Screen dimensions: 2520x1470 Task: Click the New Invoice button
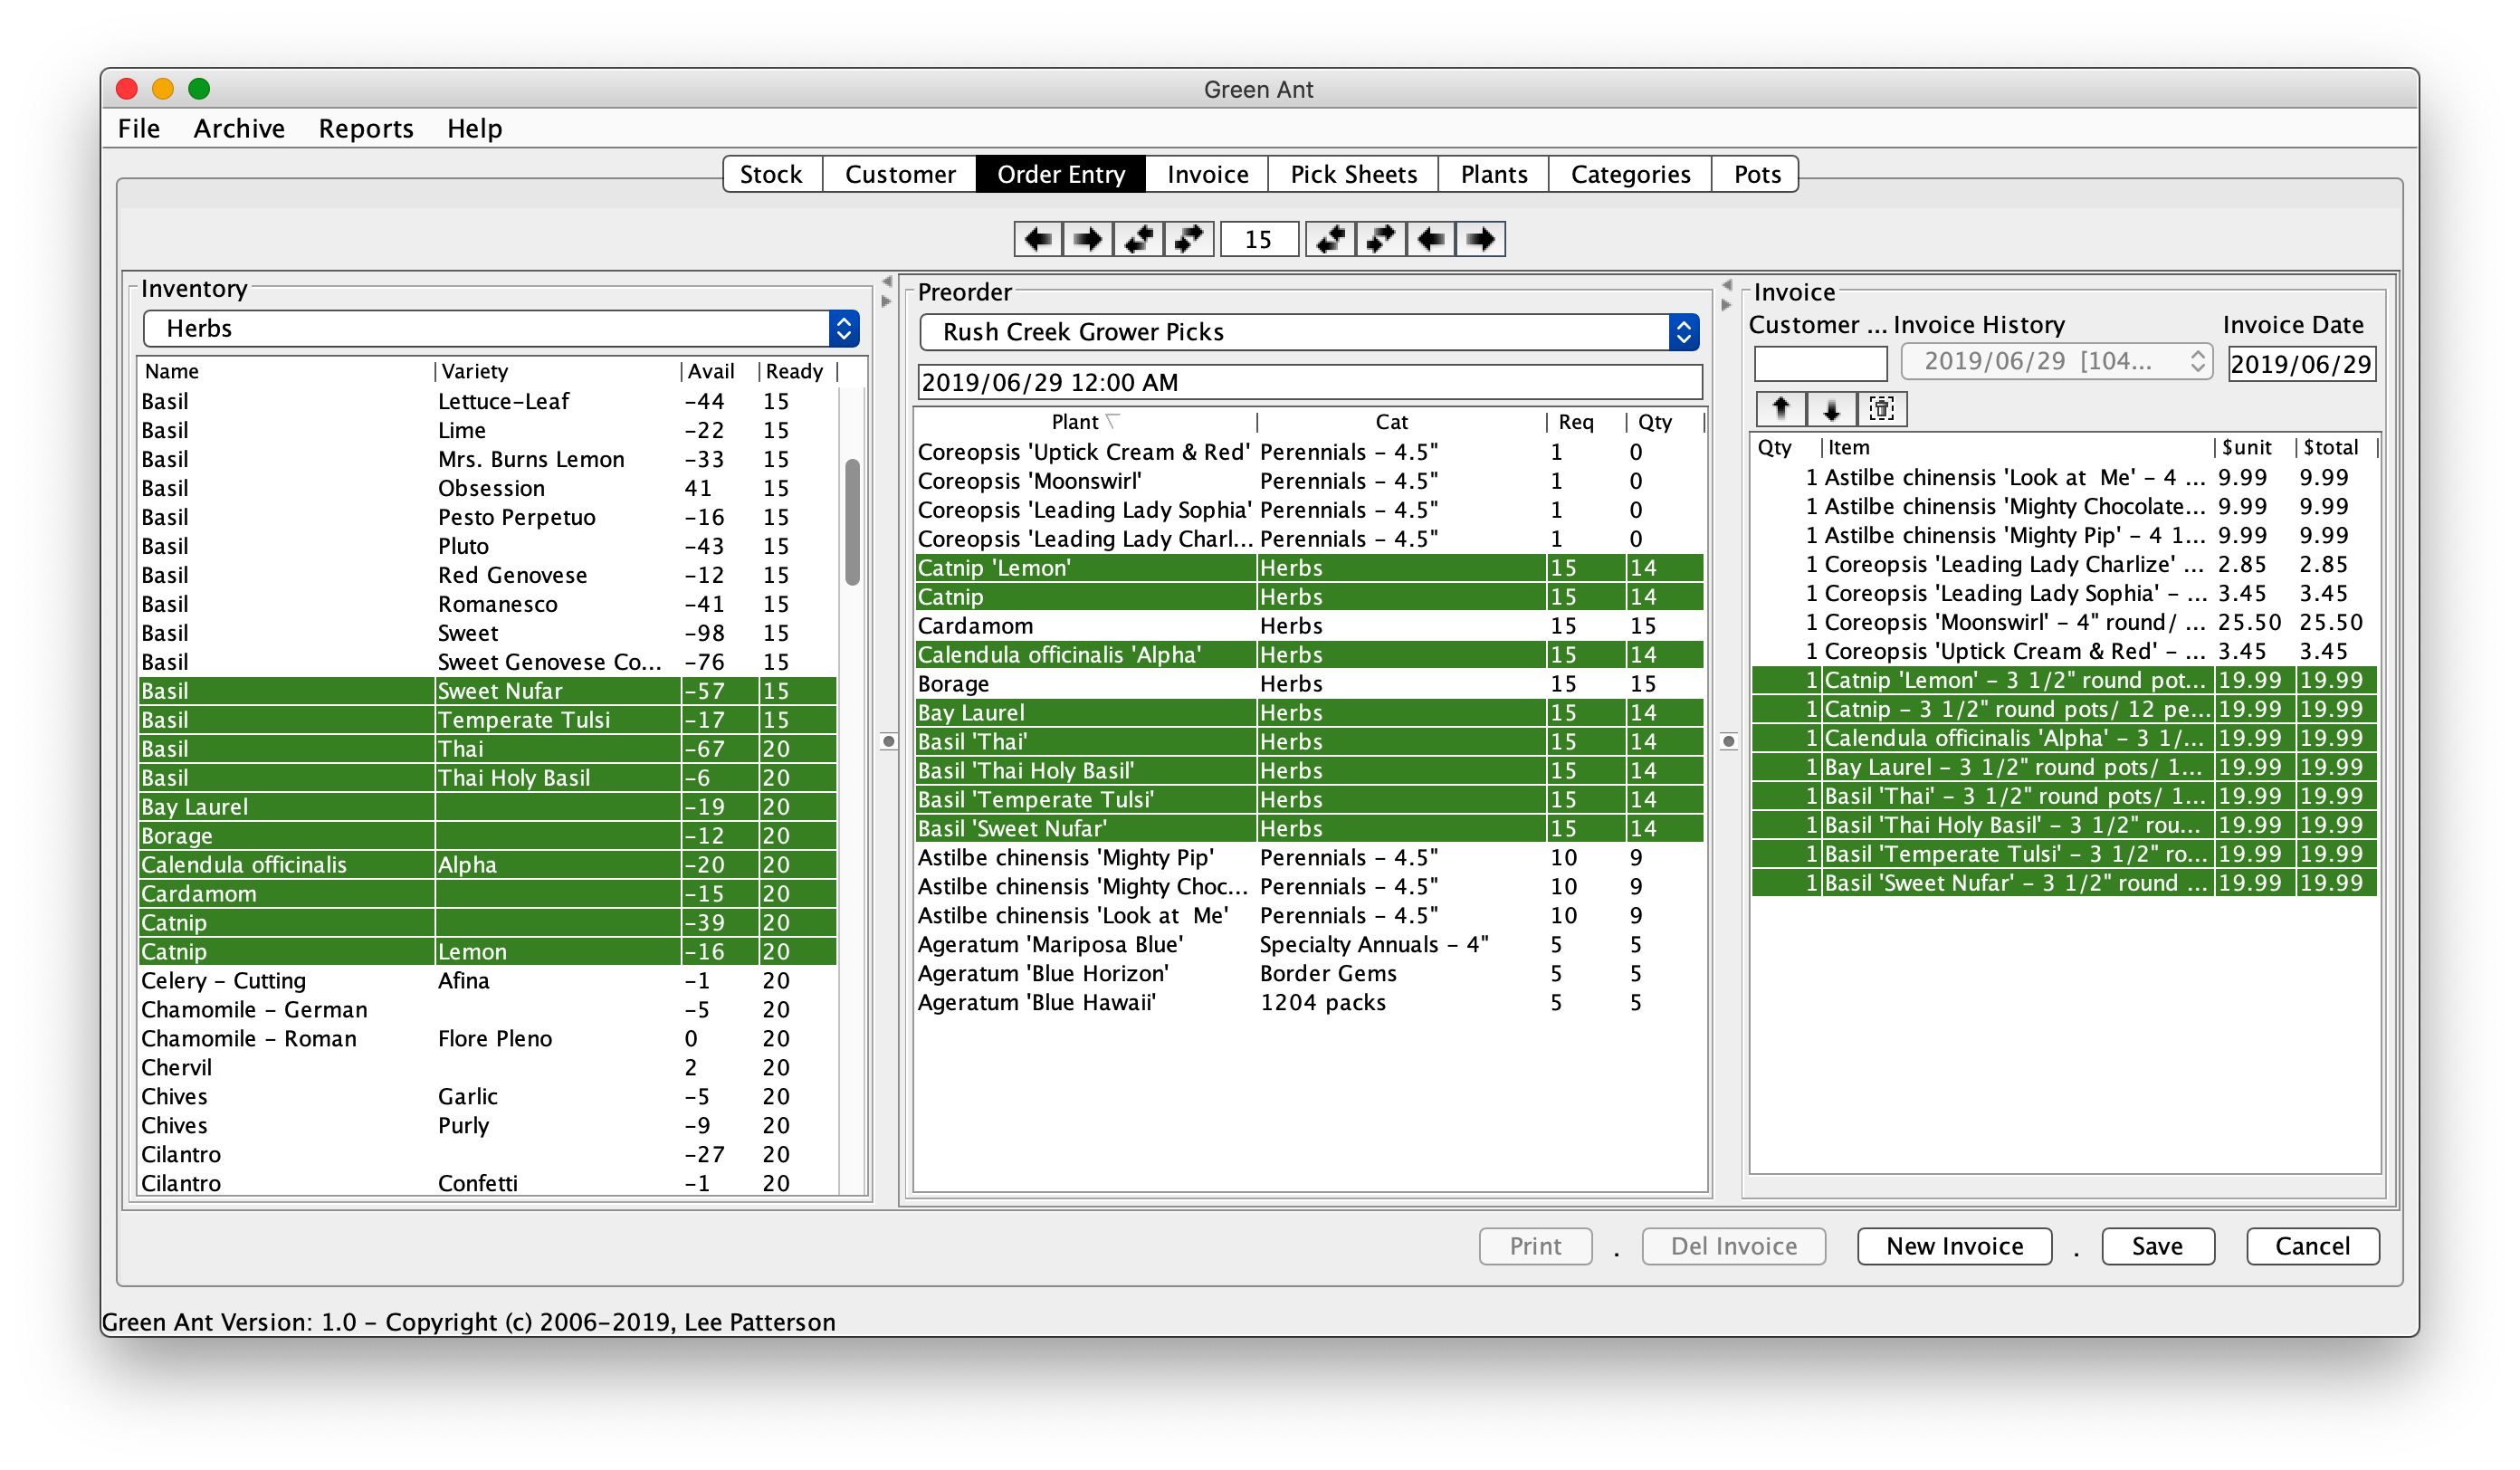(x=1953, y=1246)
